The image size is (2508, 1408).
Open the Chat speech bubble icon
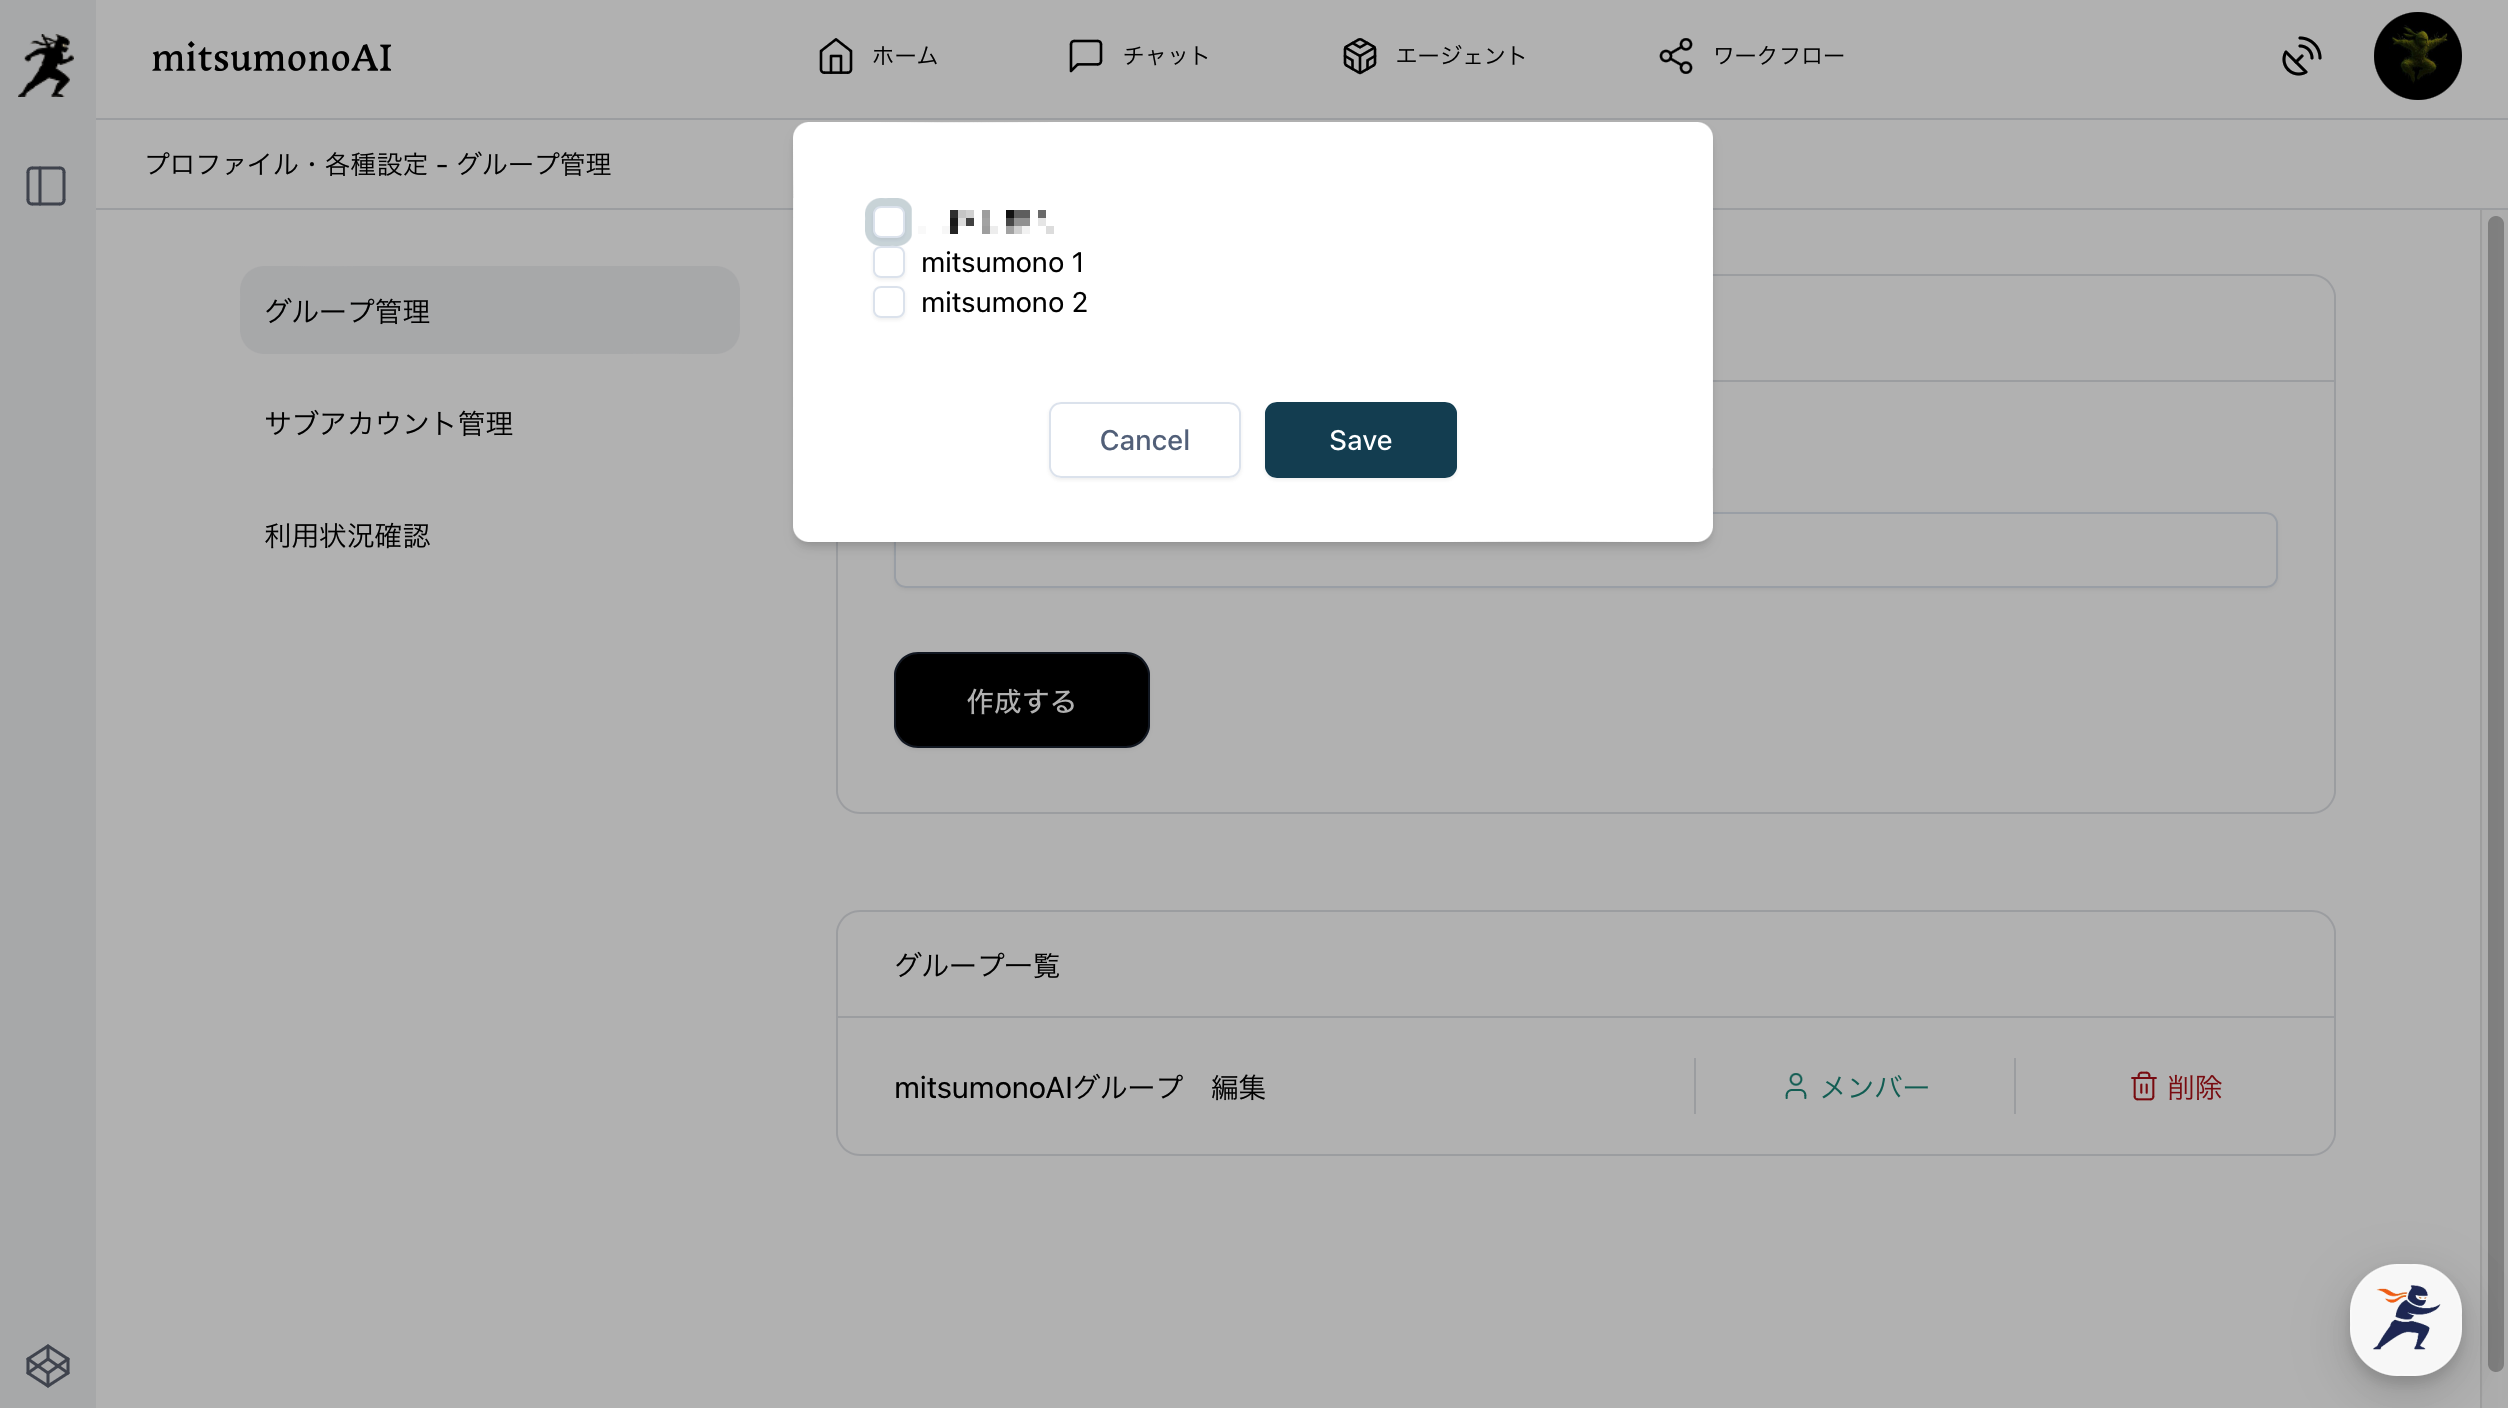[1085, 56]
